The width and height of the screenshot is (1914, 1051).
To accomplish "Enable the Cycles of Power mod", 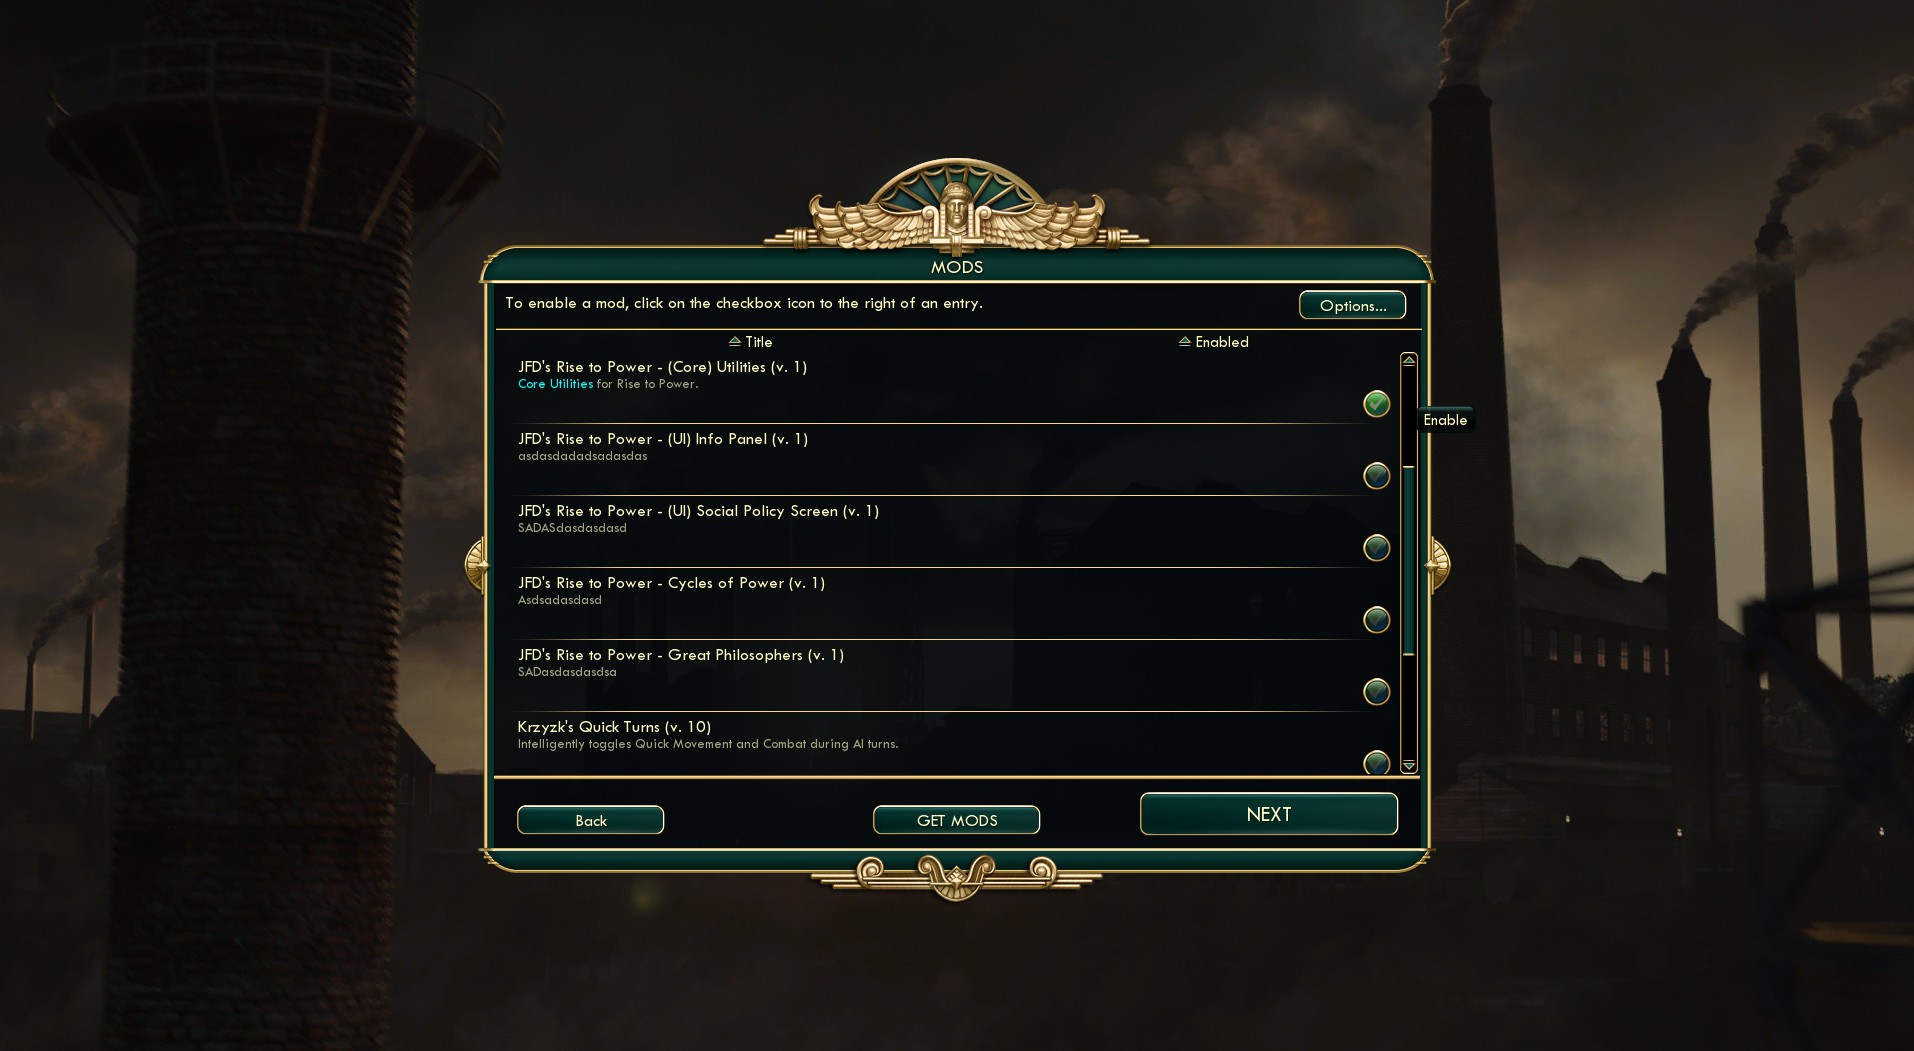I will point(1376,619).
